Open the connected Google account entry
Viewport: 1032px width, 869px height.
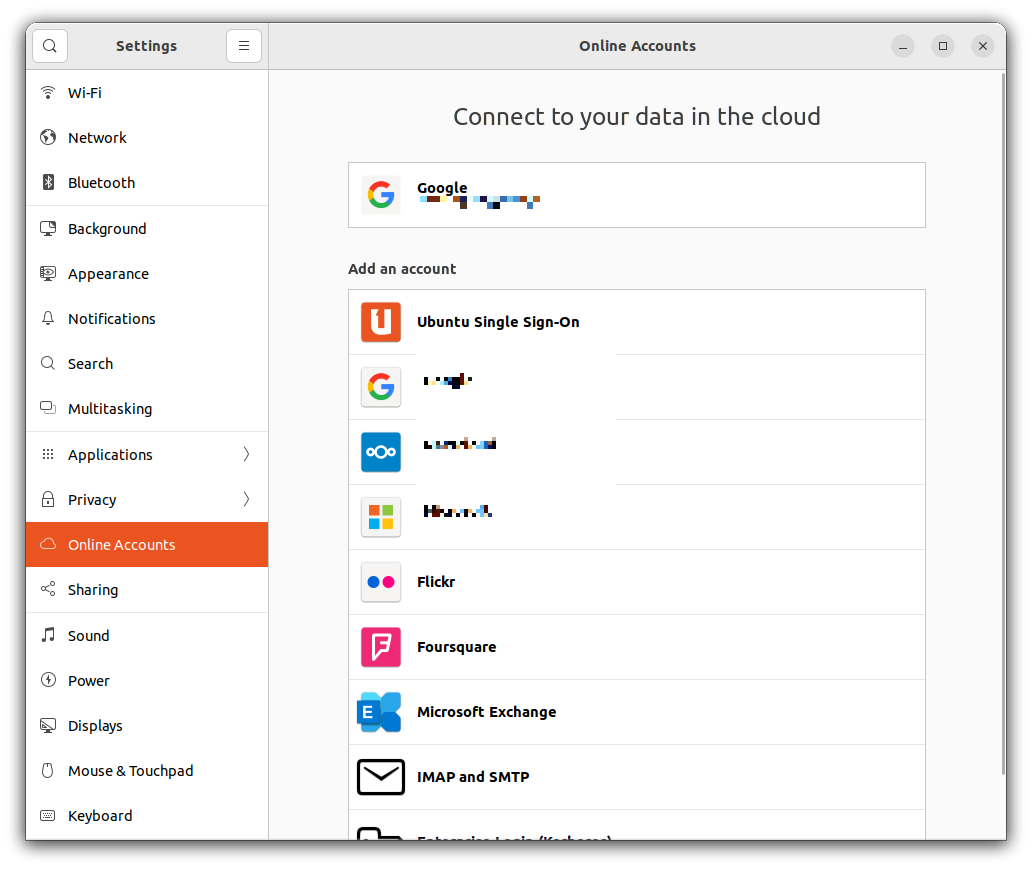tap(636, 195)
